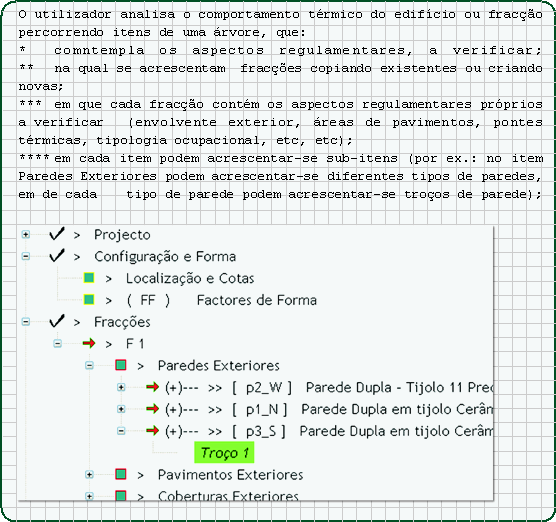Click the green square icon for Localização e Cotas
Image resolution: width=556 pixels, height=522 pixels.
(89, 278)
